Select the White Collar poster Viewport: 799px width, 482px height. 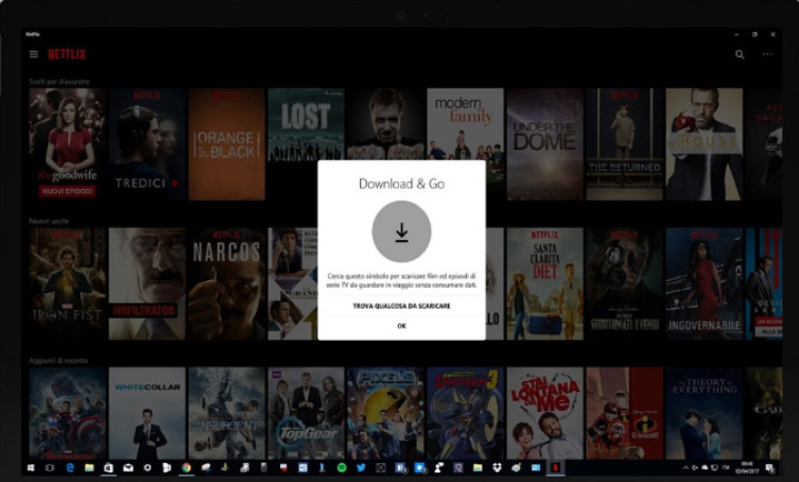tap(147, 413)
